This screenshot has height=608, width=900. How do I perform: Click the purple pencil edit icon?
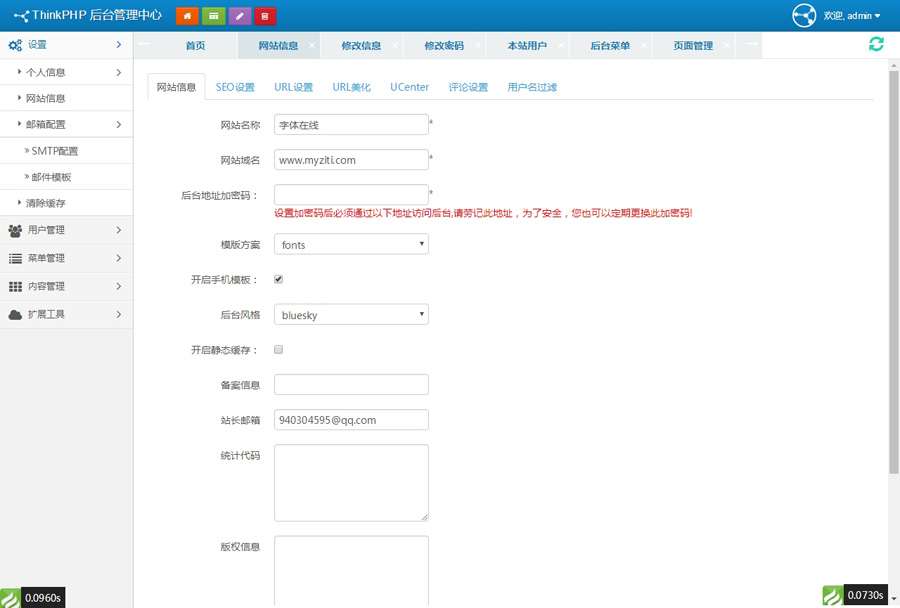tap(239, 16)
